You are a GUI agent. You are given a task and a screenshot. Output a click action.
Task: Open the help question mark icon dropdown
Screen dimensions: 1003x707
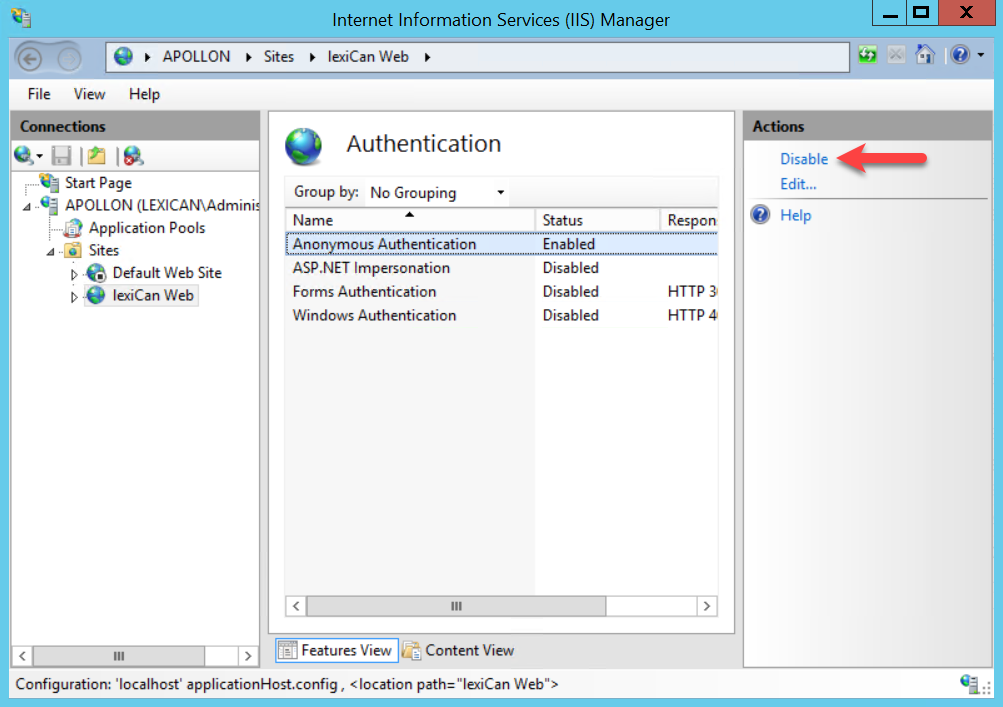point(967,56)
